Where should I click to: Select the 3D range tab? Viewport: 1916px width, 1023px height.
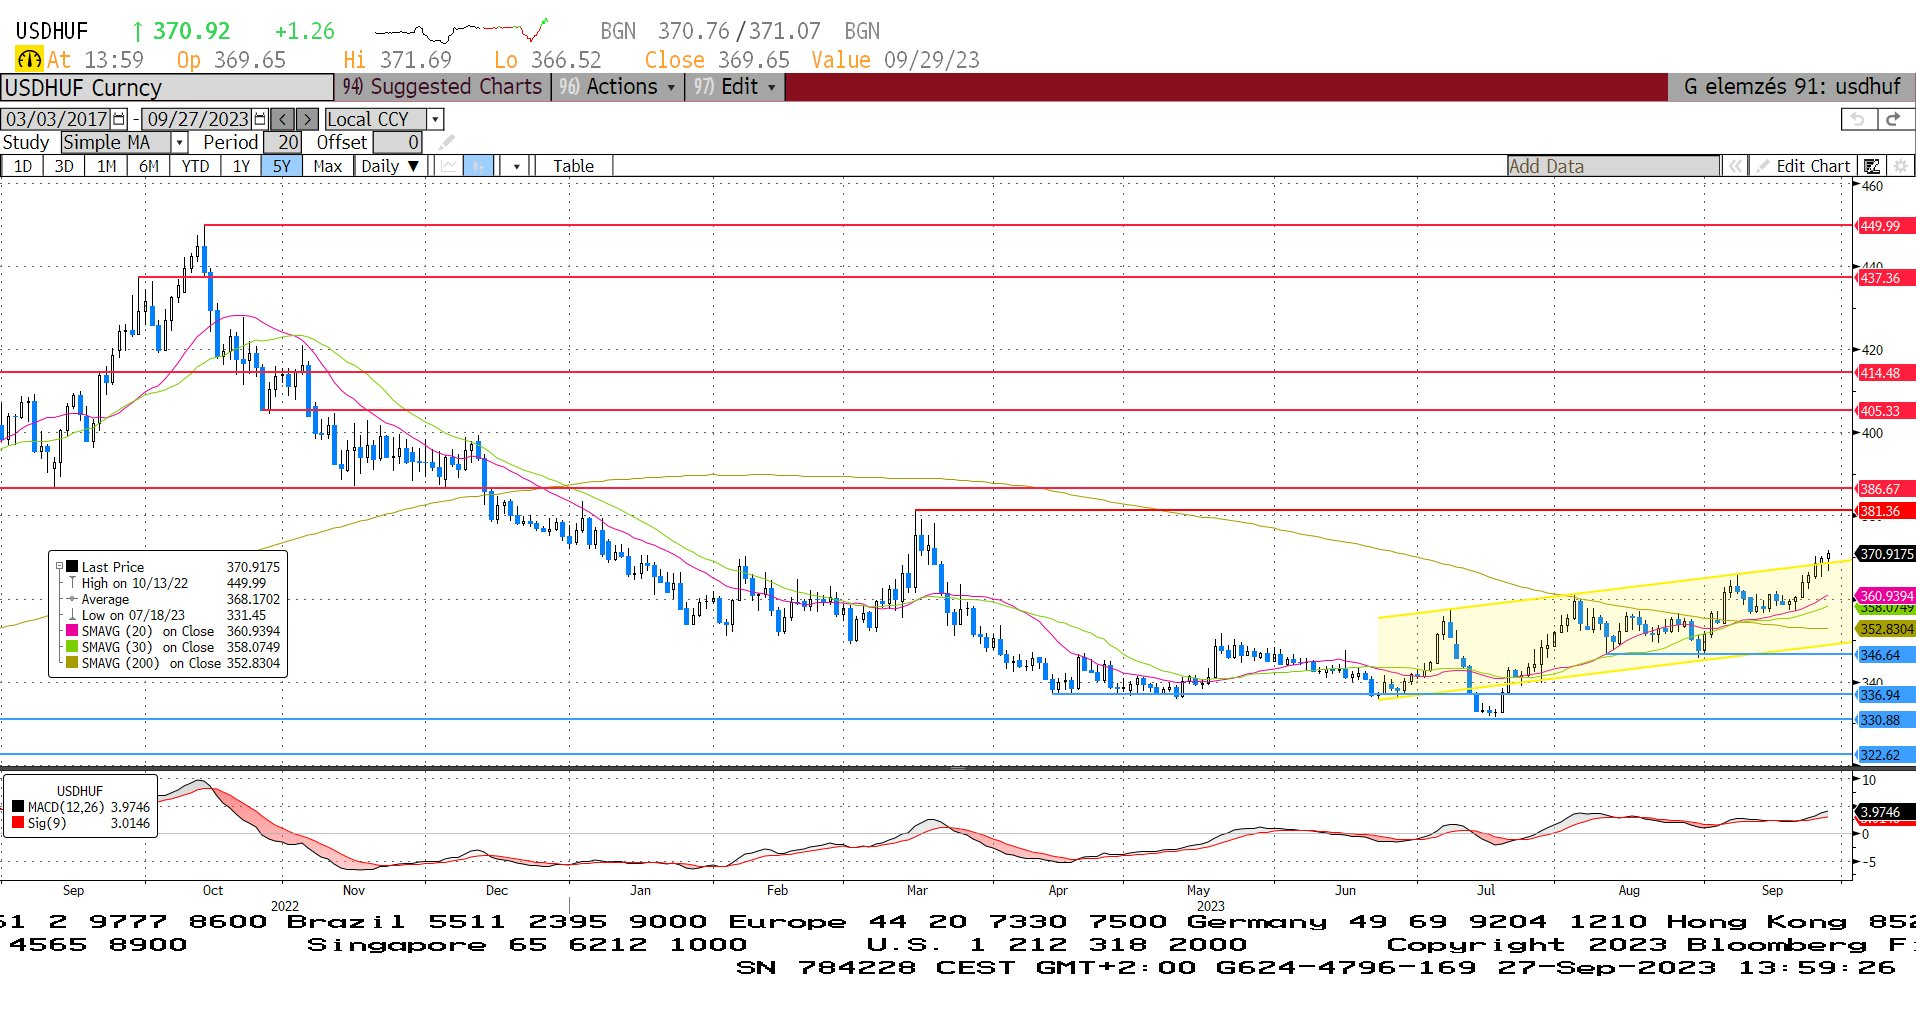pyautogui.click(x=64, y=166)
